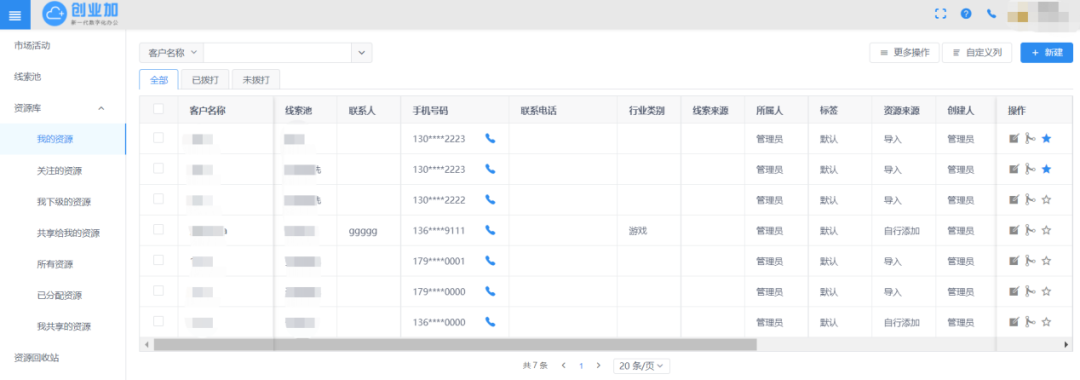The image size is (1080, 380).
Task: Expand the 20 条/页 page size selector
Action: point(642,366)
